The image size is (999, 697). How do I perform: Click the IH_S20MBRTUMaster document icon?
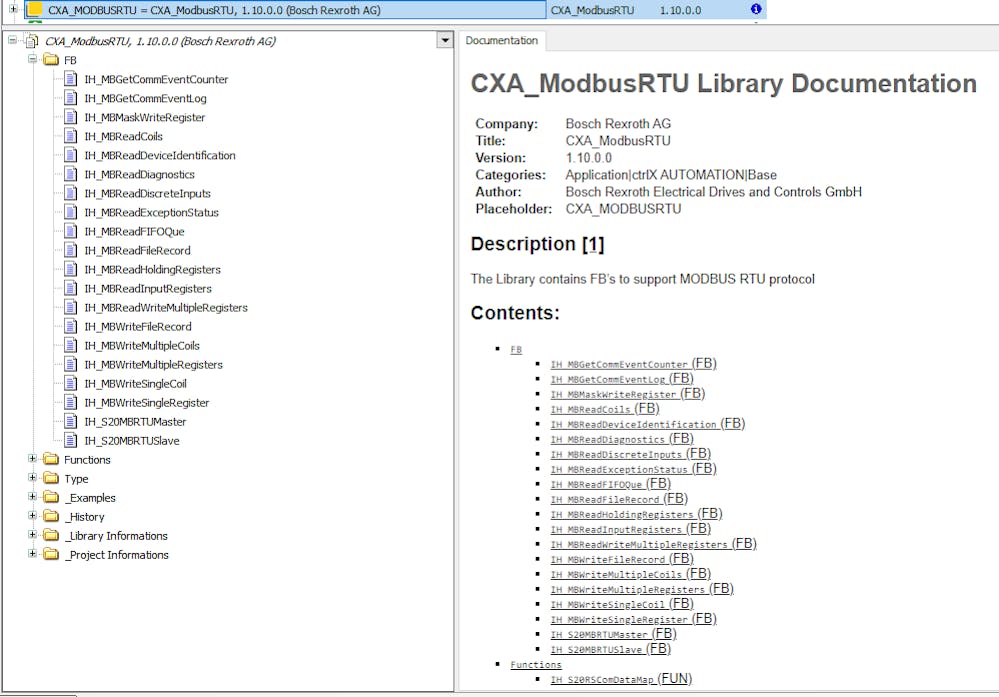click(x=70, y=422)
